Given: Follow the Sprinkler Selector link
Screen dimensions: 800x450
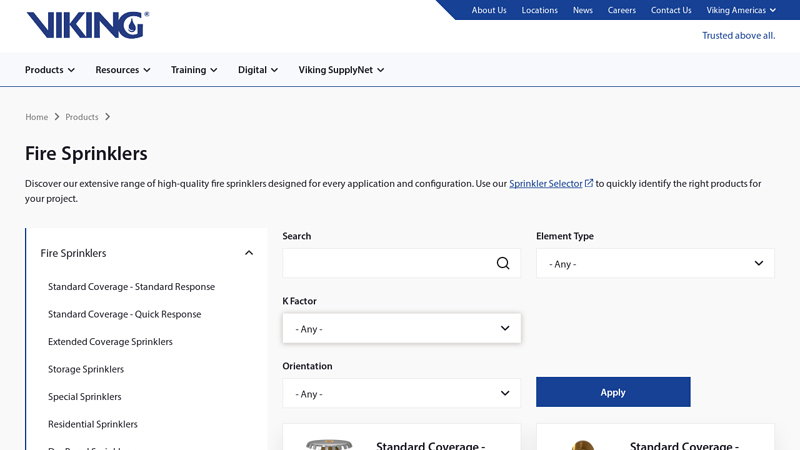Looking at the screenshot, I should pyautogui.click(x=545, y=183).
